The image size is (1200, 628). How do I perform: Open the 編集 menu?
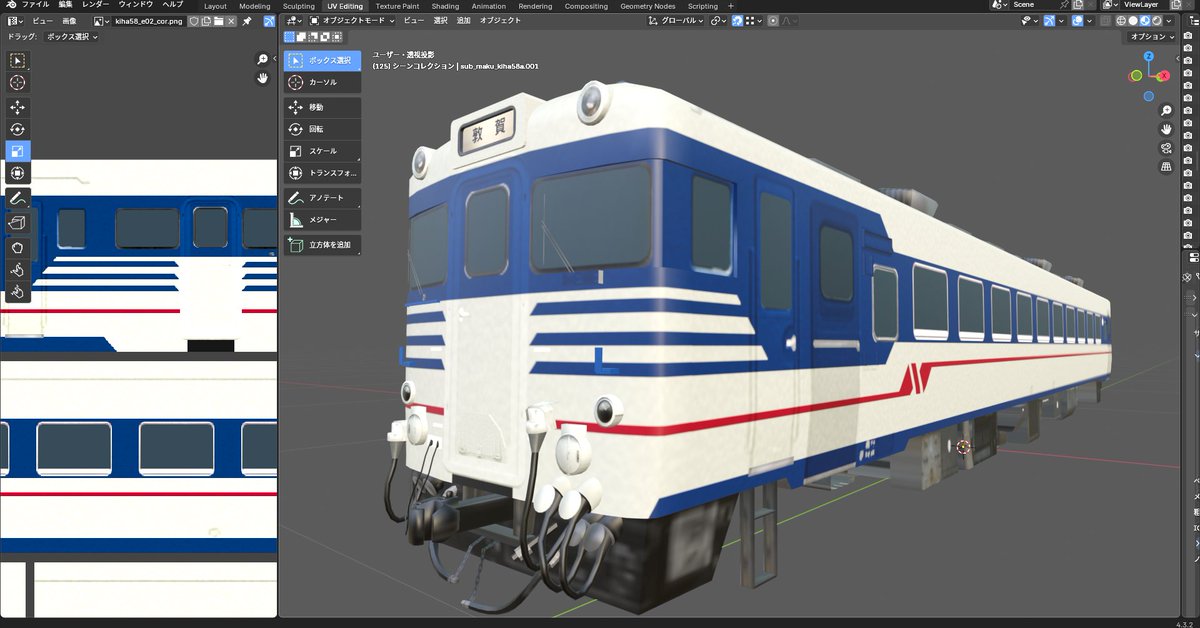point(65,5)
